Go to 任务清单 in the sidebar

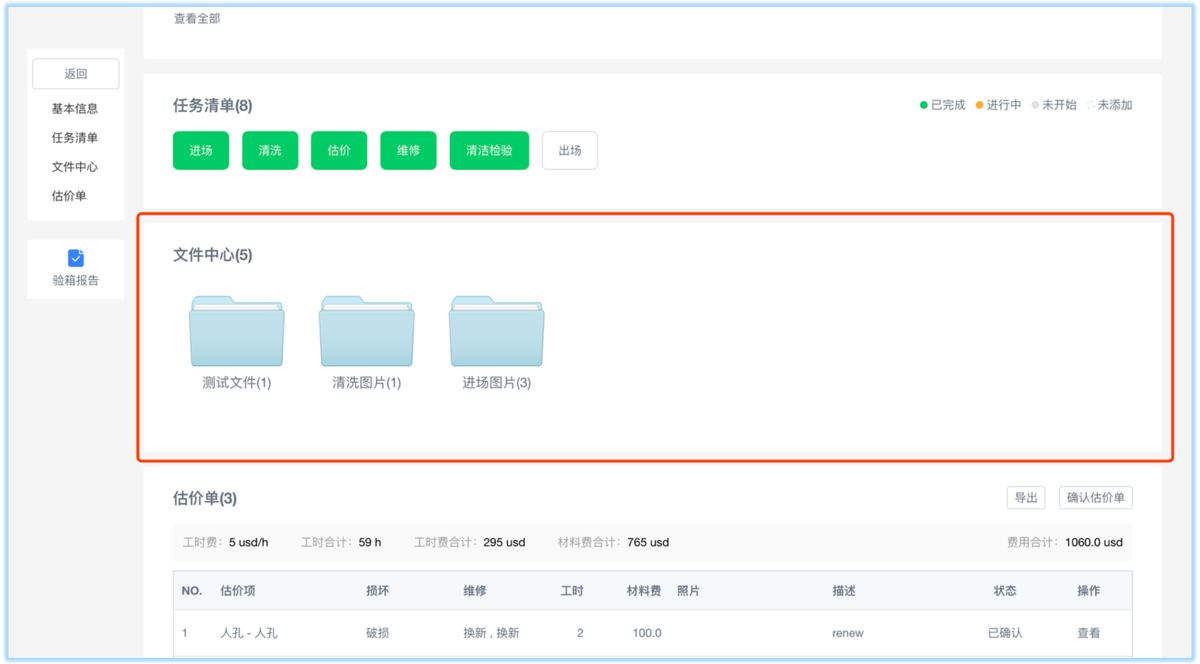point(75,137)
